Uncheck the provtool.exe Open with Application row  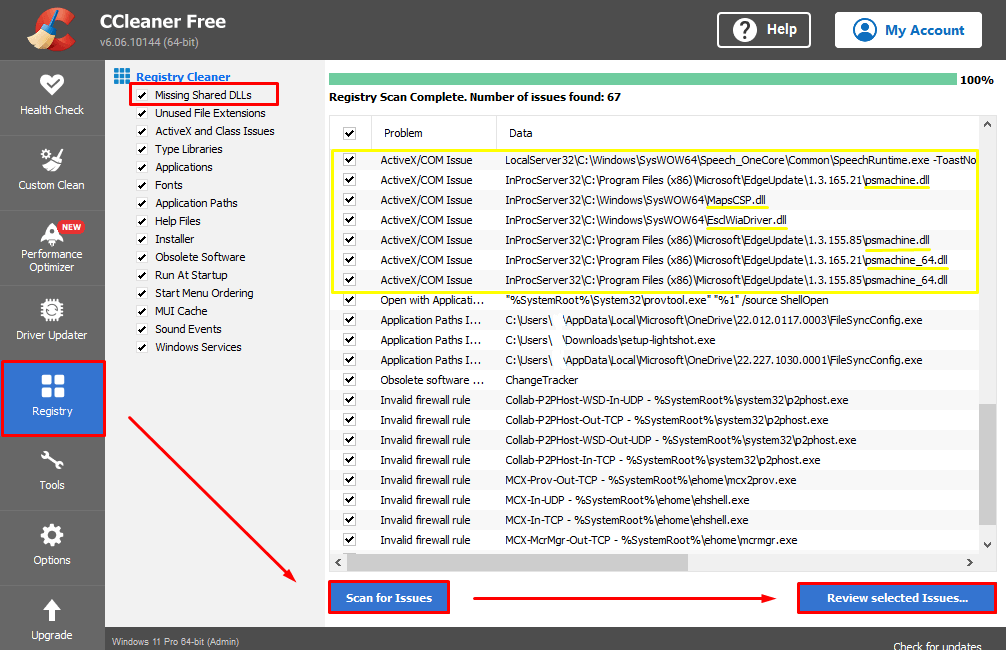(349, 300)
